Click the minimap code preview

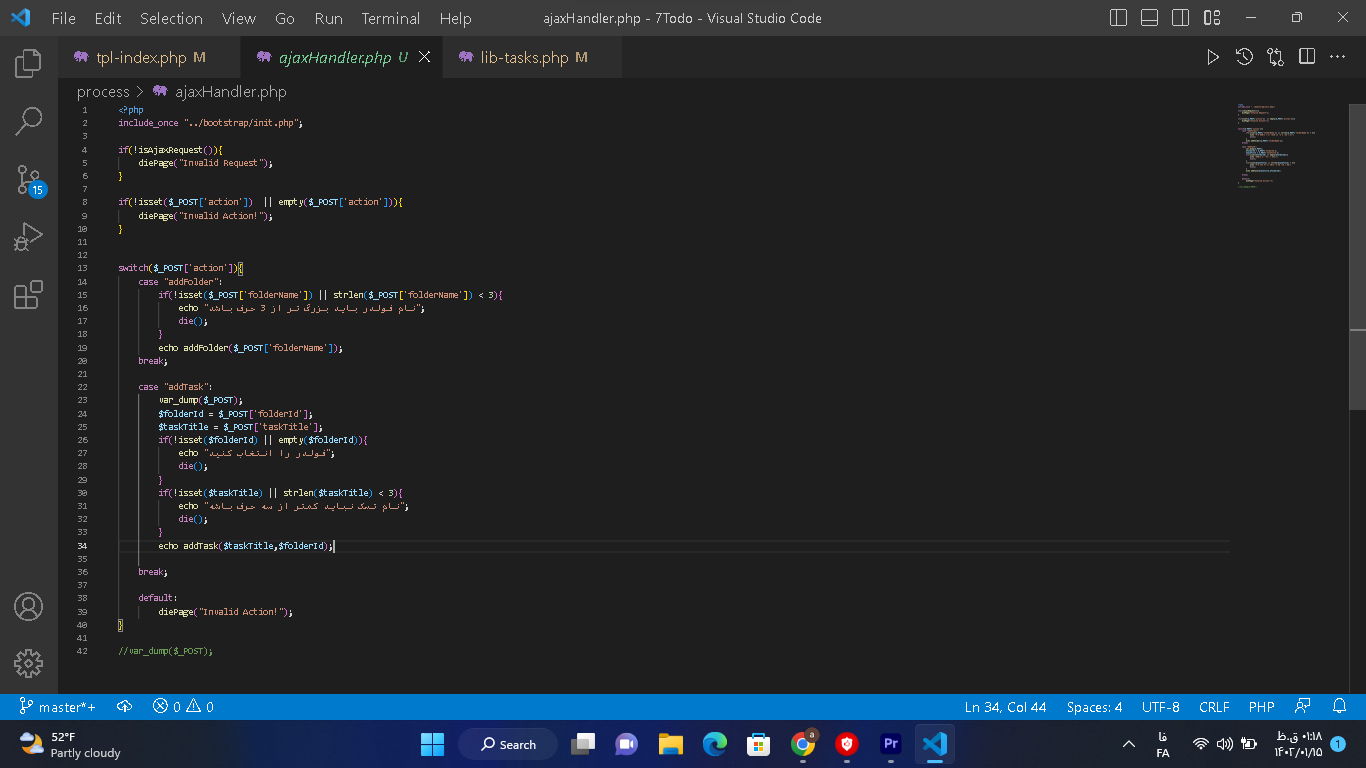point(1277,145)
